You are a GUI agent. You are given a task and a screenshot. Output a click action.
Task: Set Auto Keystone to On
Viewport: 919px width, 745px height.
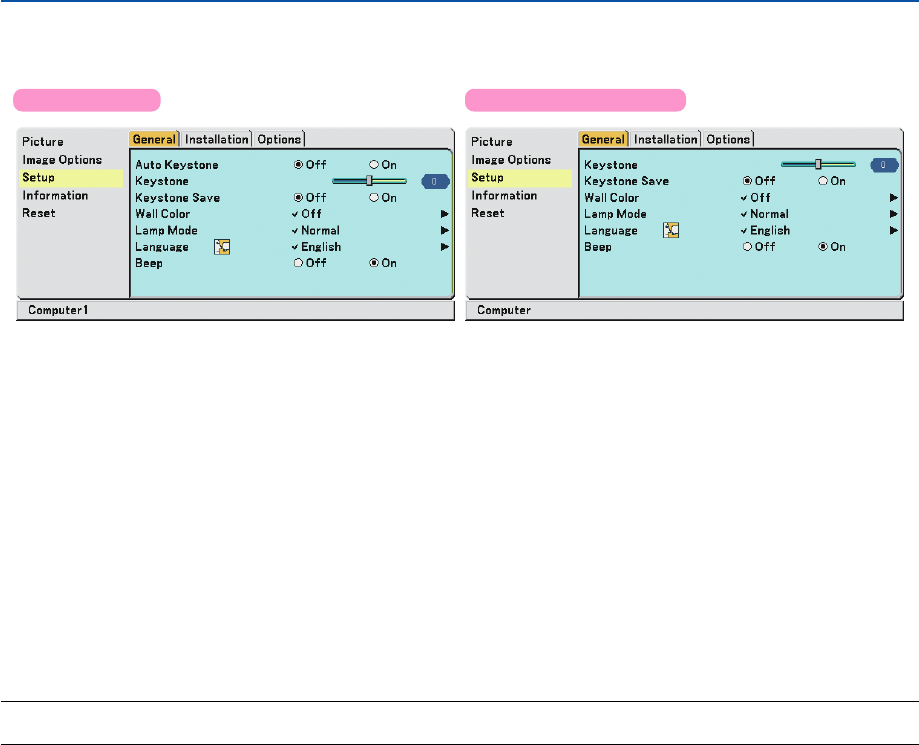pyautogui.click(x=383, y=165)
